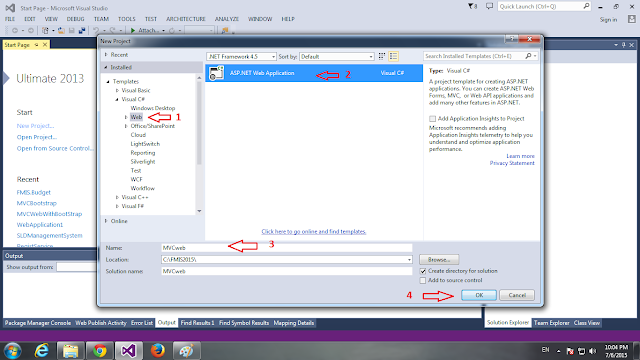Open the feedback icon in title bar

489,6
